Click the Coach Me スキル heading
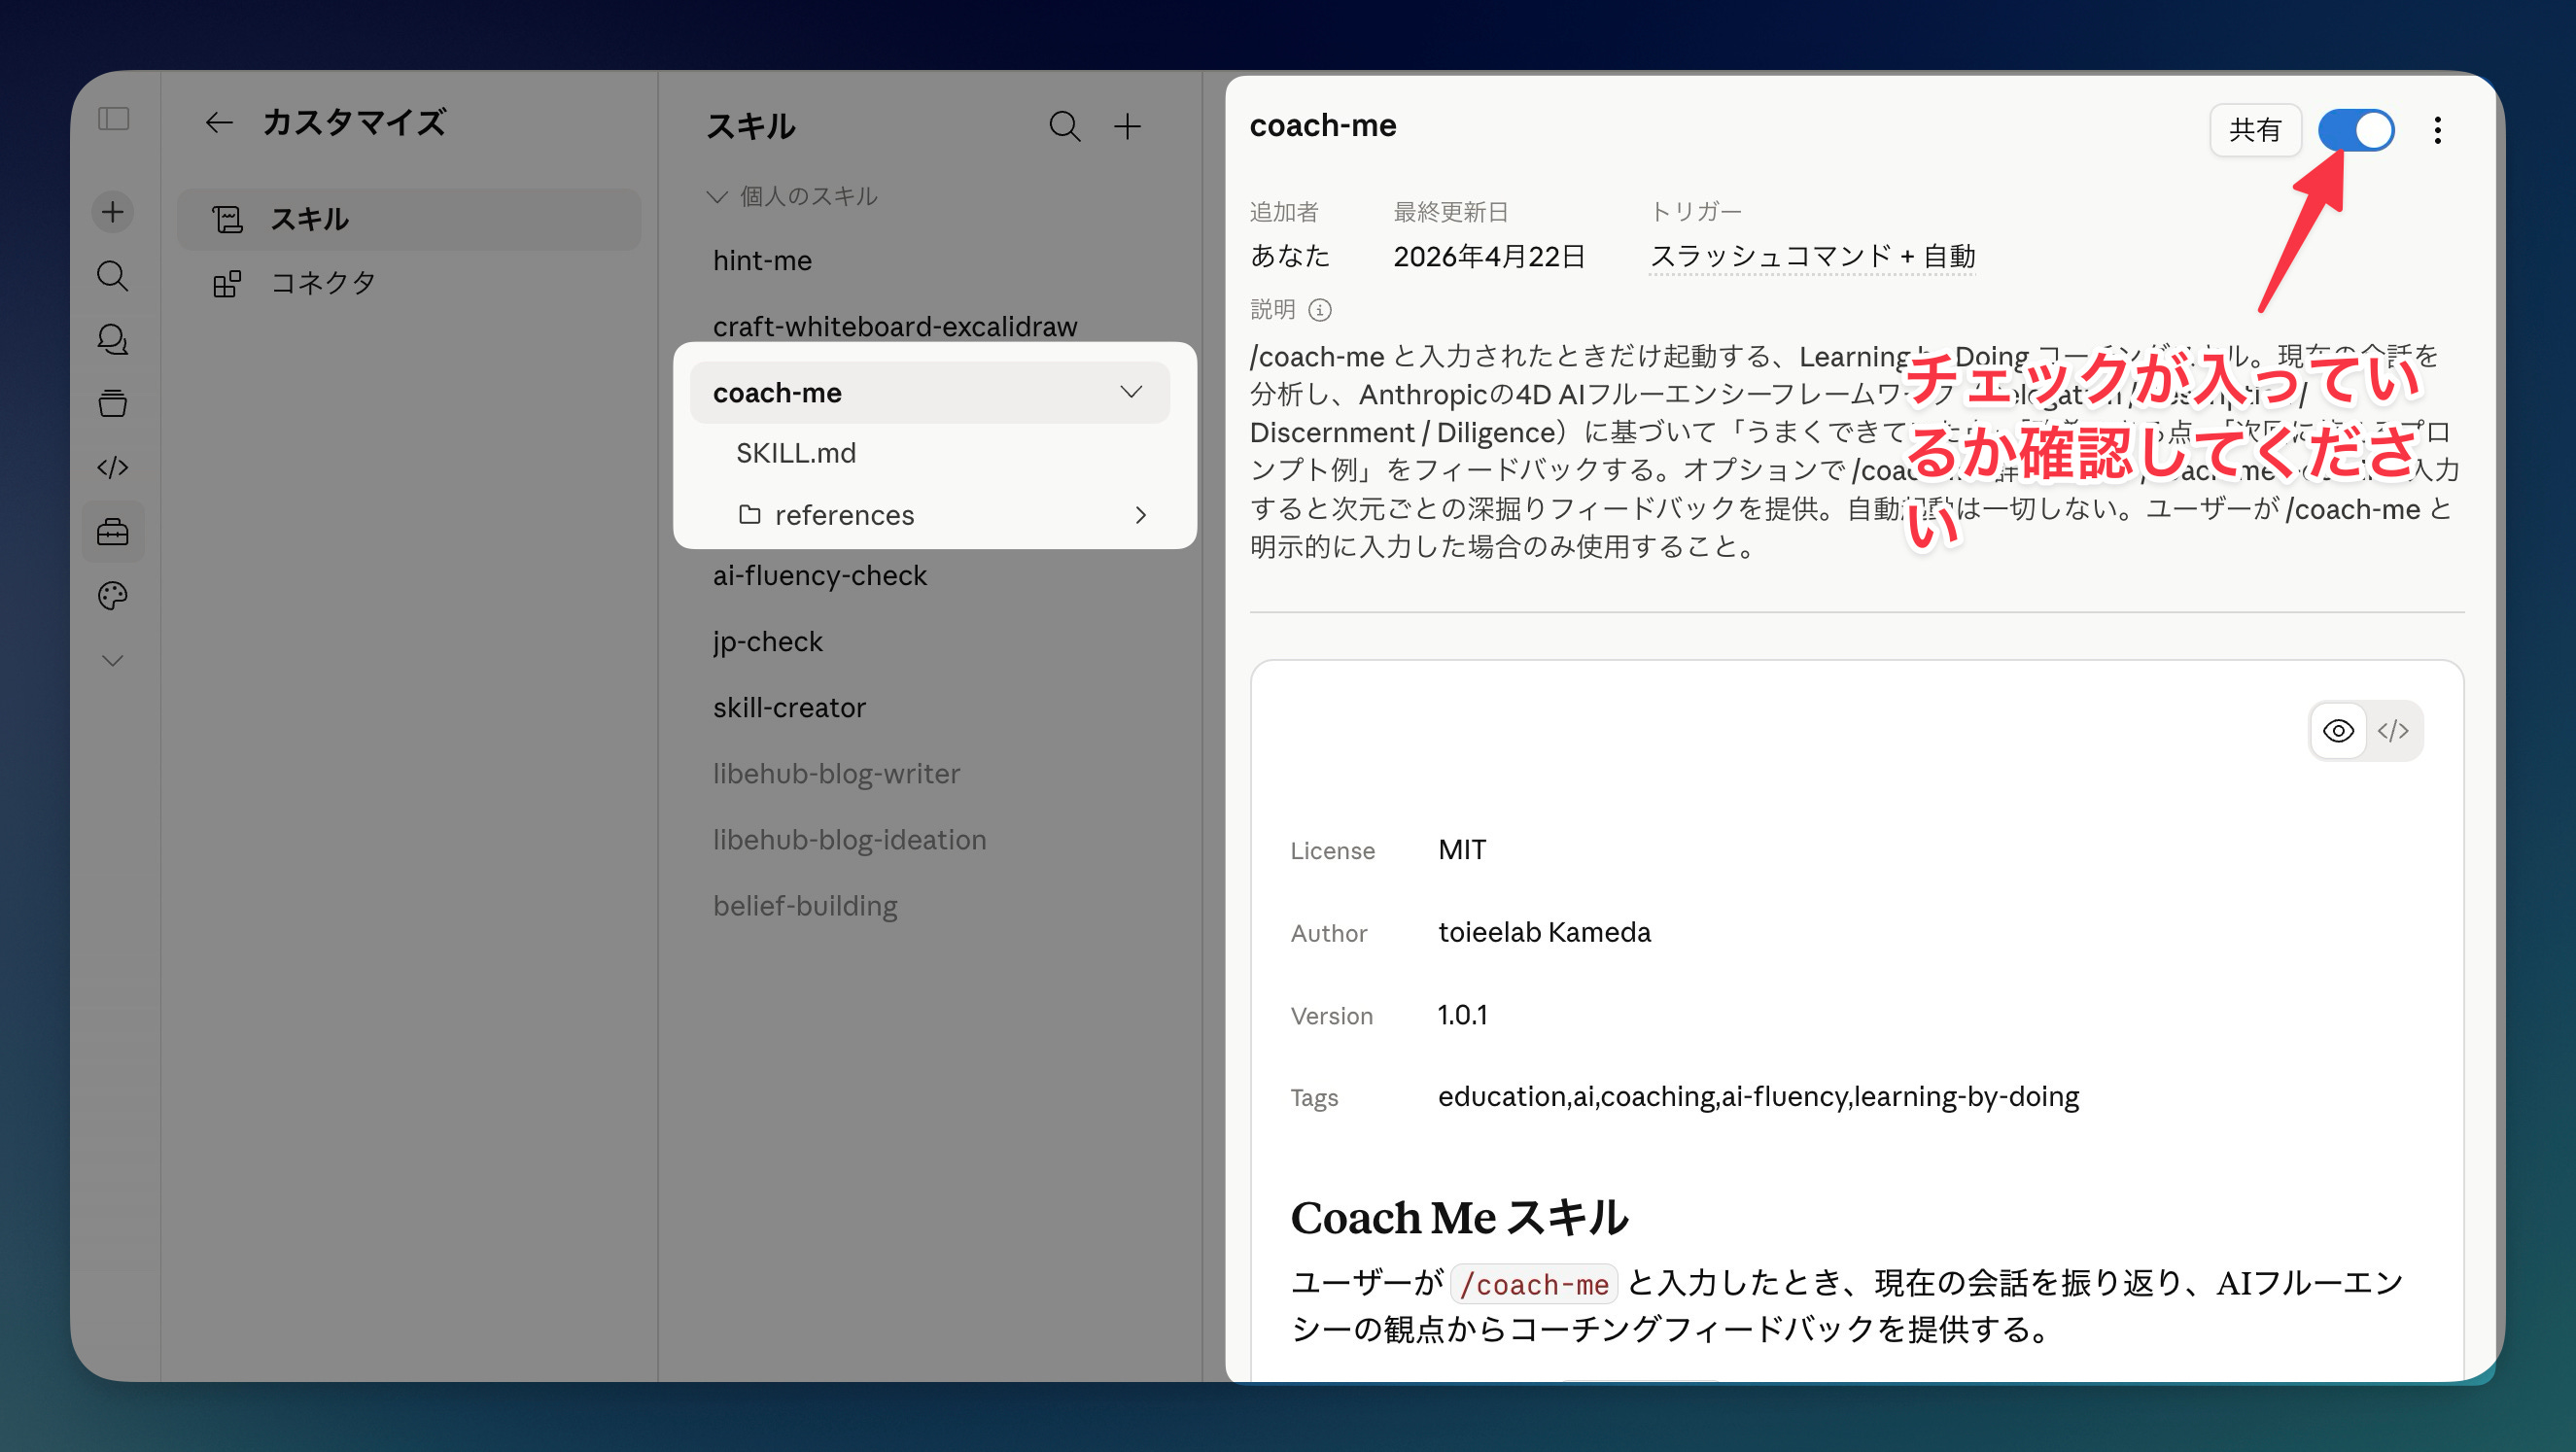The height and width of the screenshot is (1452, 2576). point(1459,1217)
